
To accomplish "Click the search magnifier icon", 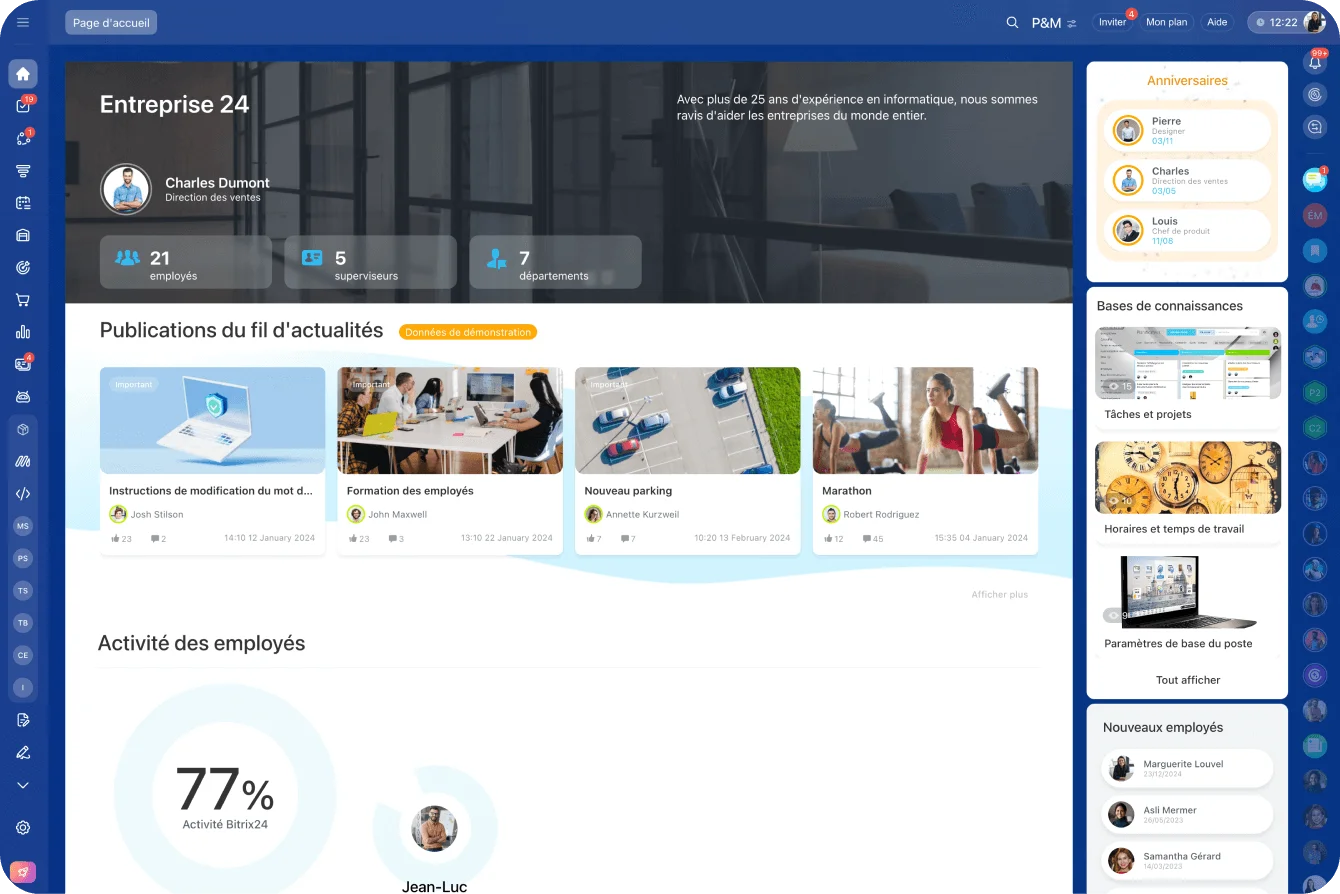I will pos(1012,22).
